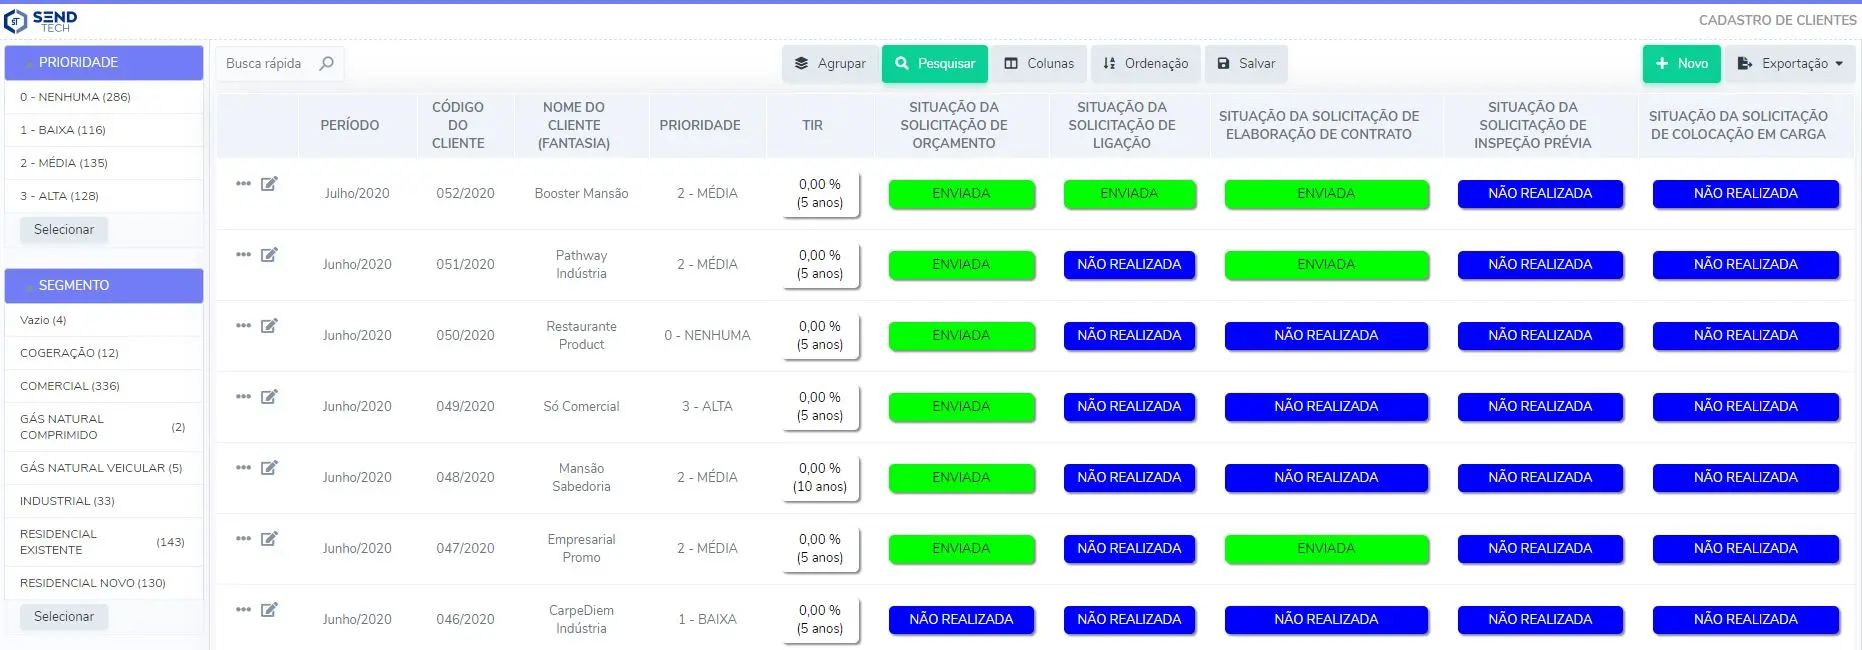1862x650 pixels.
Task: Open the Ordenação sort options
Action: click(x=1145, y=64)
